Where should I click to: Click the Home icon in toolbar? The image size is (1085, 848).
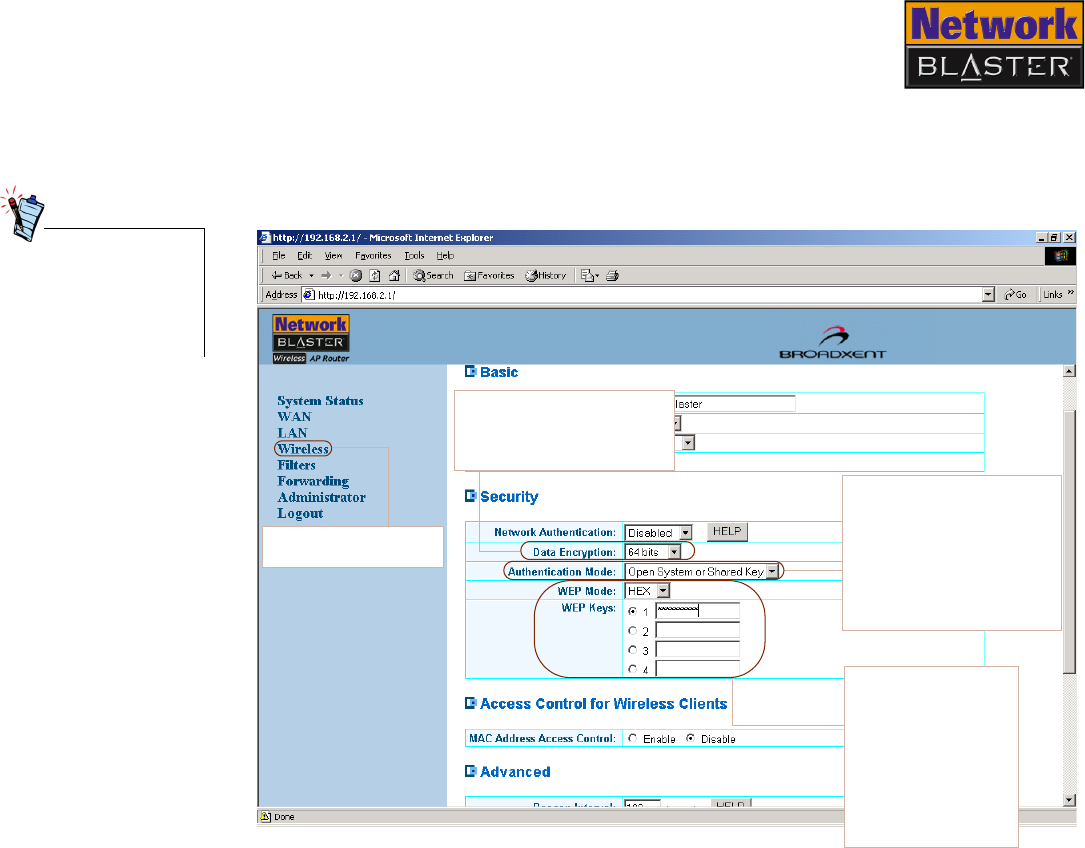click(394, 276)
